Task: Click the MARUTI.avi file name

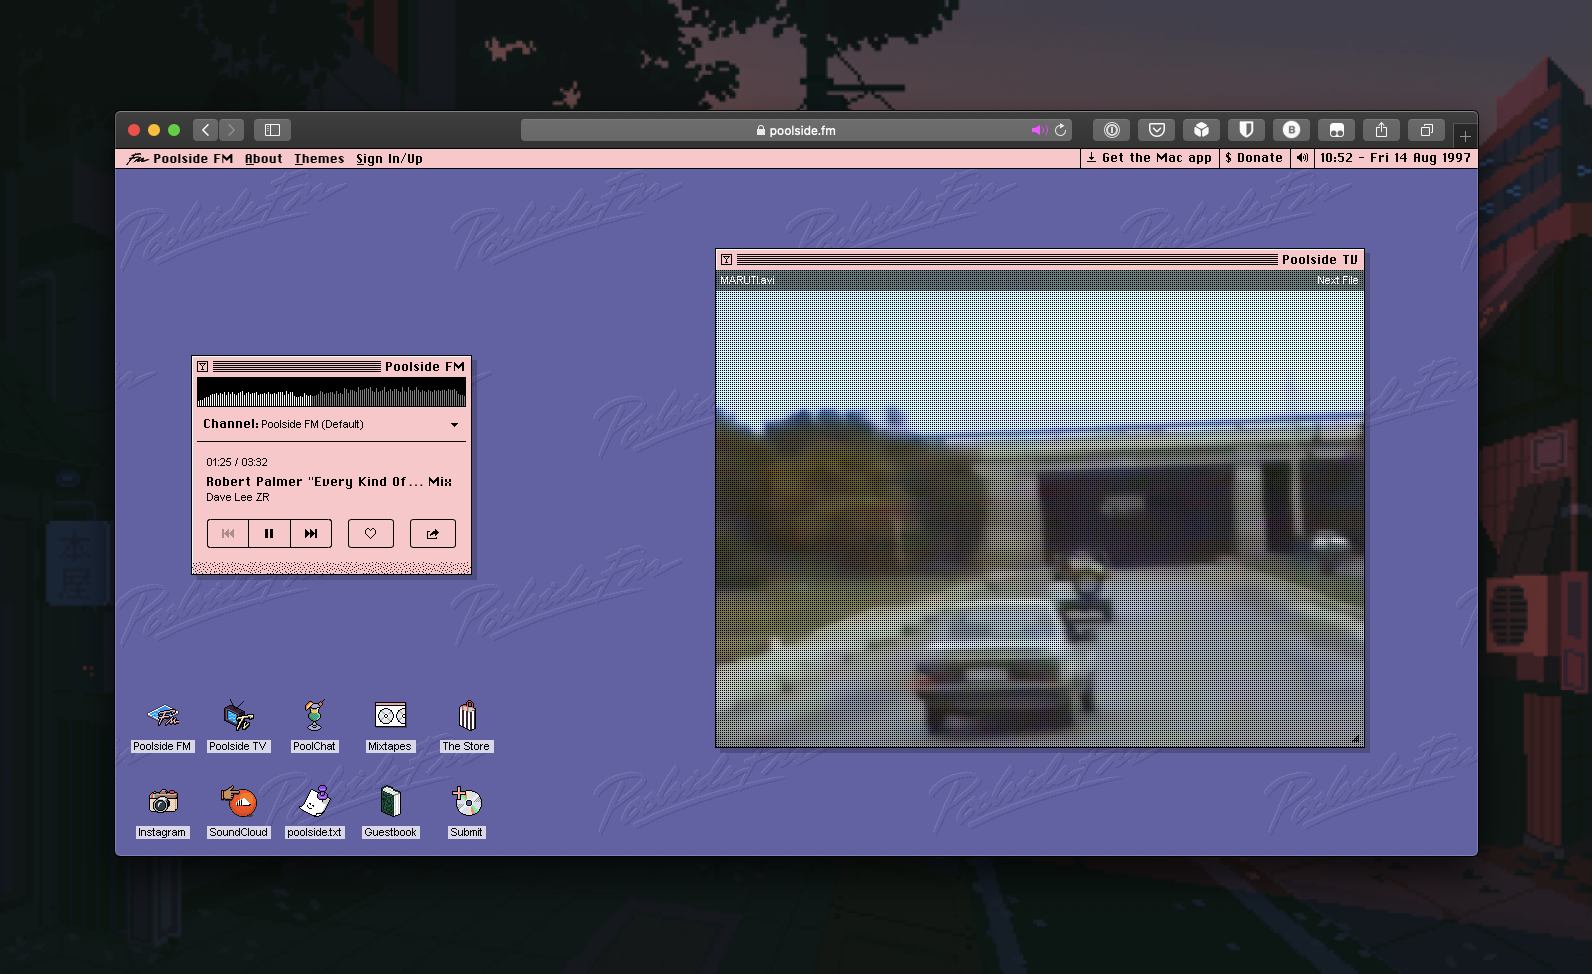Action: (x=747, y=280)
